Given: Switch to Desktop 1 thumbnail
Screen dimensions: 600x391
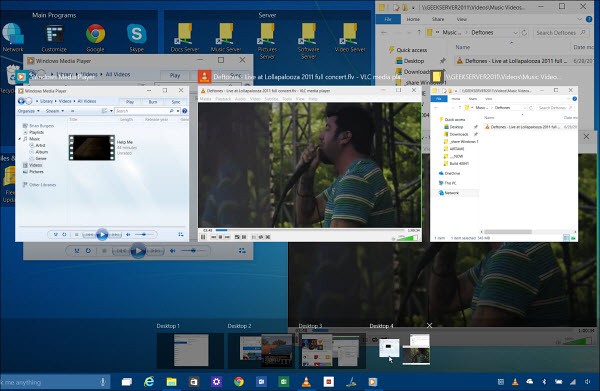Looking at the screenshot, I should click(x=190, y=350).
